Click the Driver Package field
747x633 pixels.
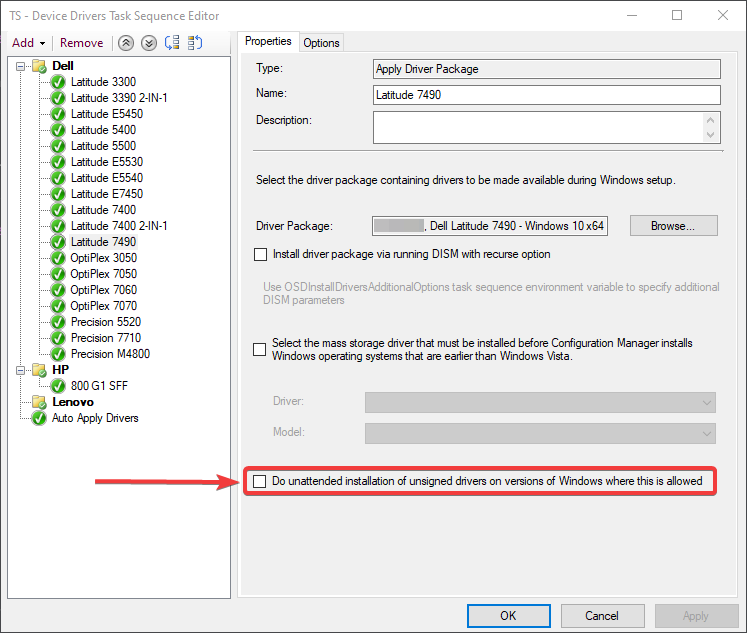point(490,226)
